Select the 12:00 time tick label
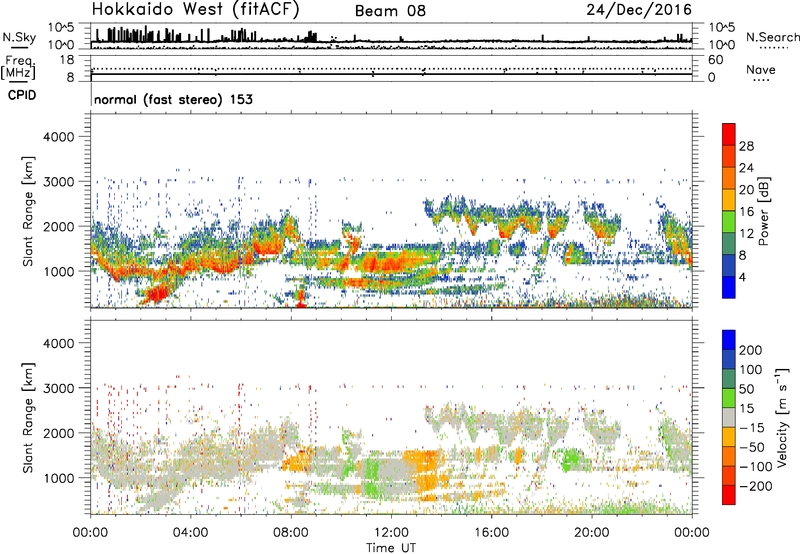The height and width of the screenshot is (554, 800). tap(391, 533)
